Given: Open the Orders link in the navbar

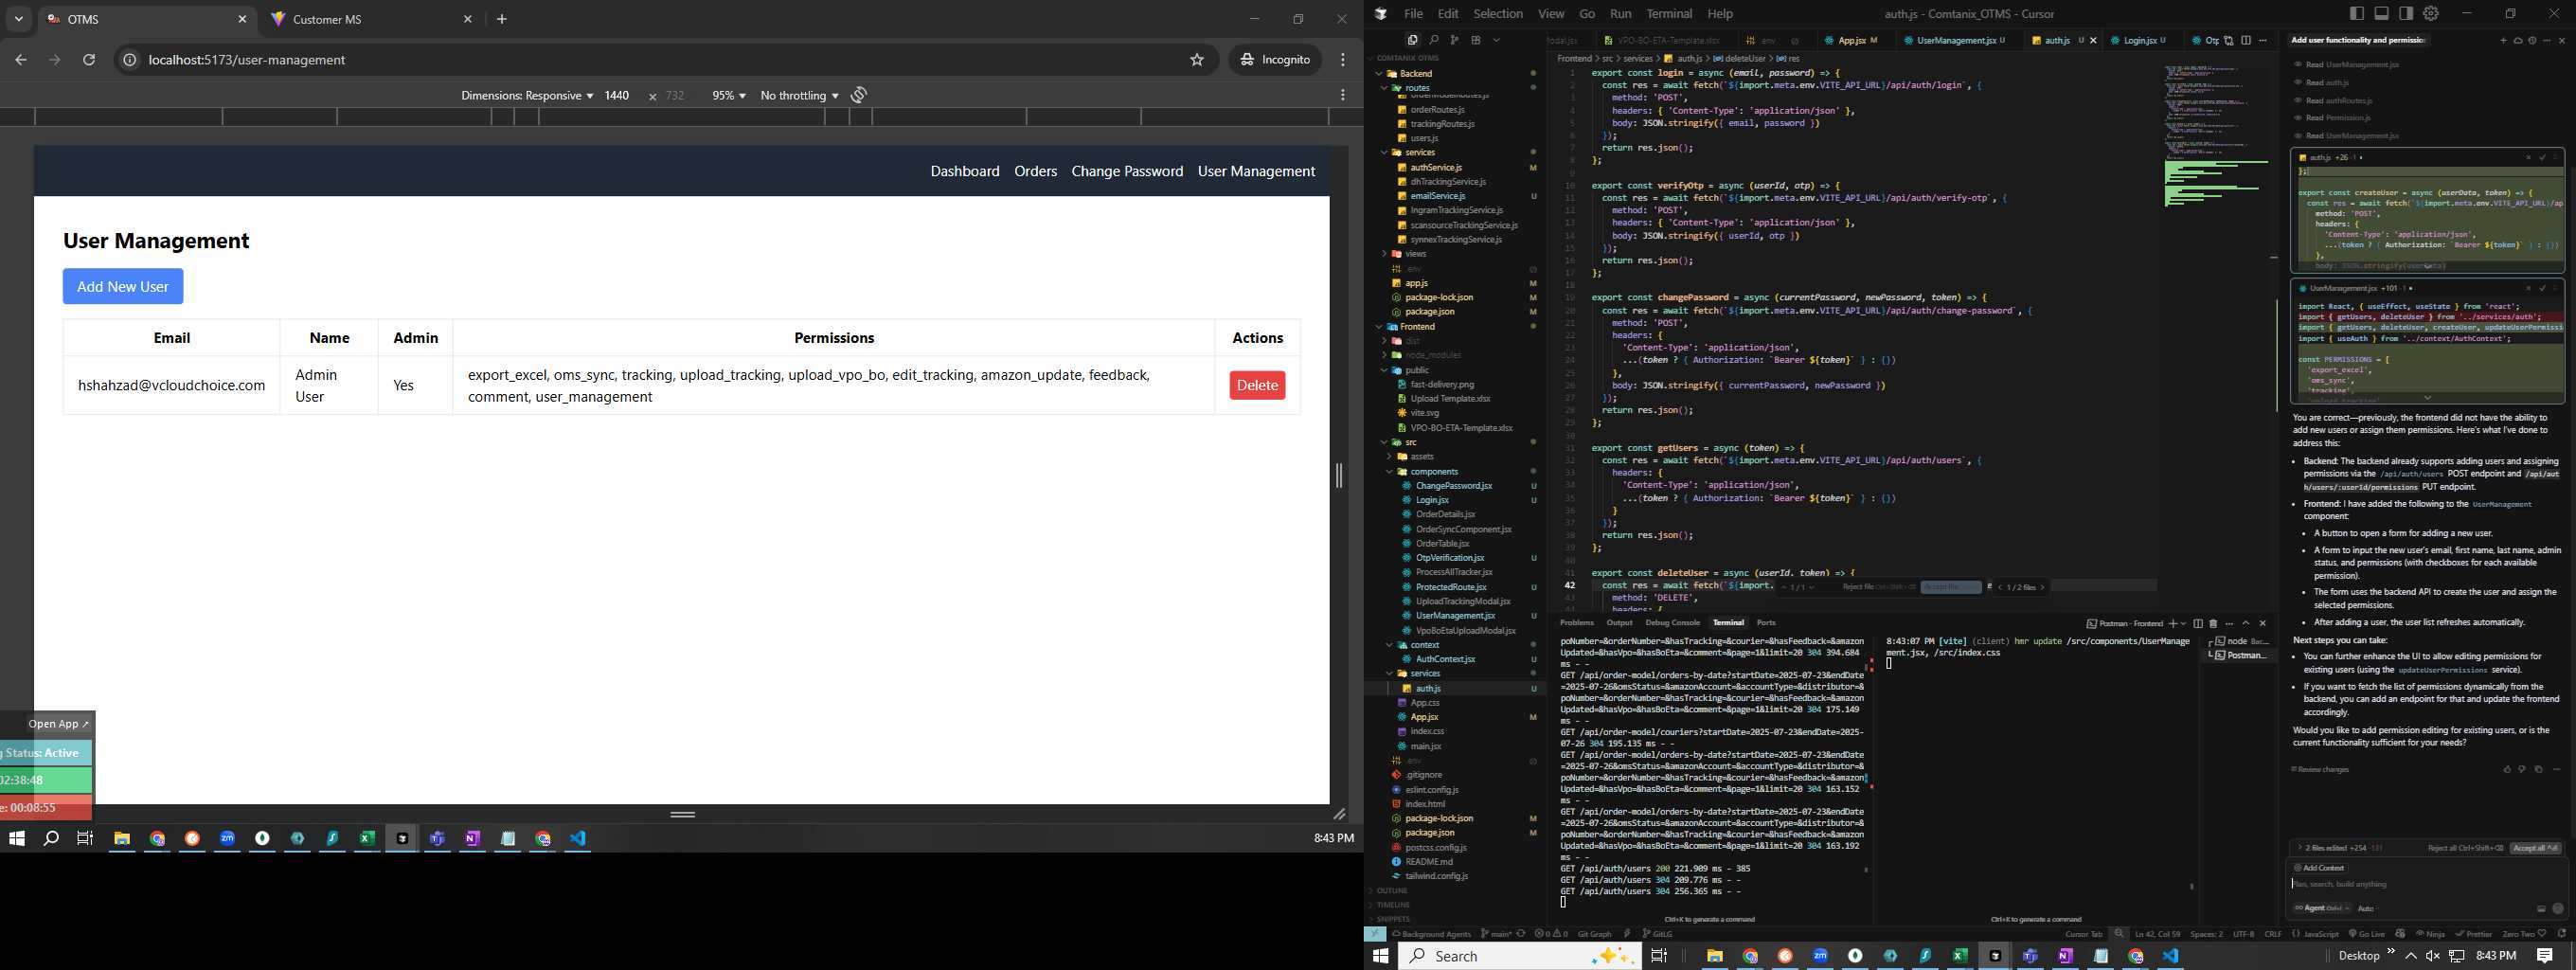Looking at the screenshot, I should 1035,171.
